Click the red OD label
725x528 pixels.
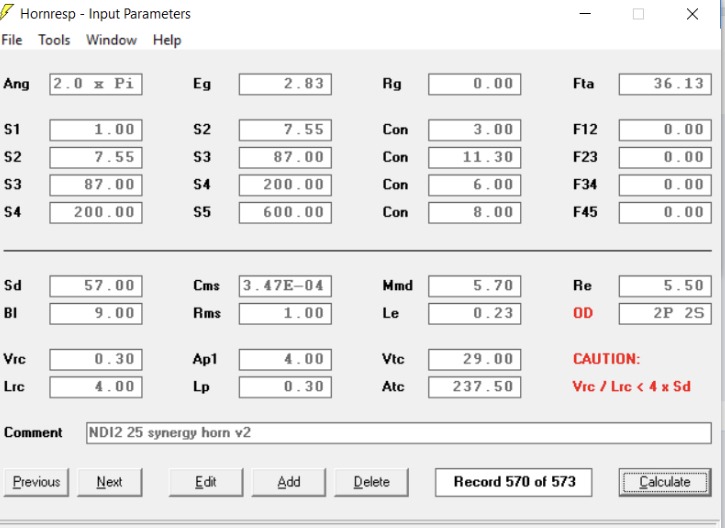pos(583,313)
